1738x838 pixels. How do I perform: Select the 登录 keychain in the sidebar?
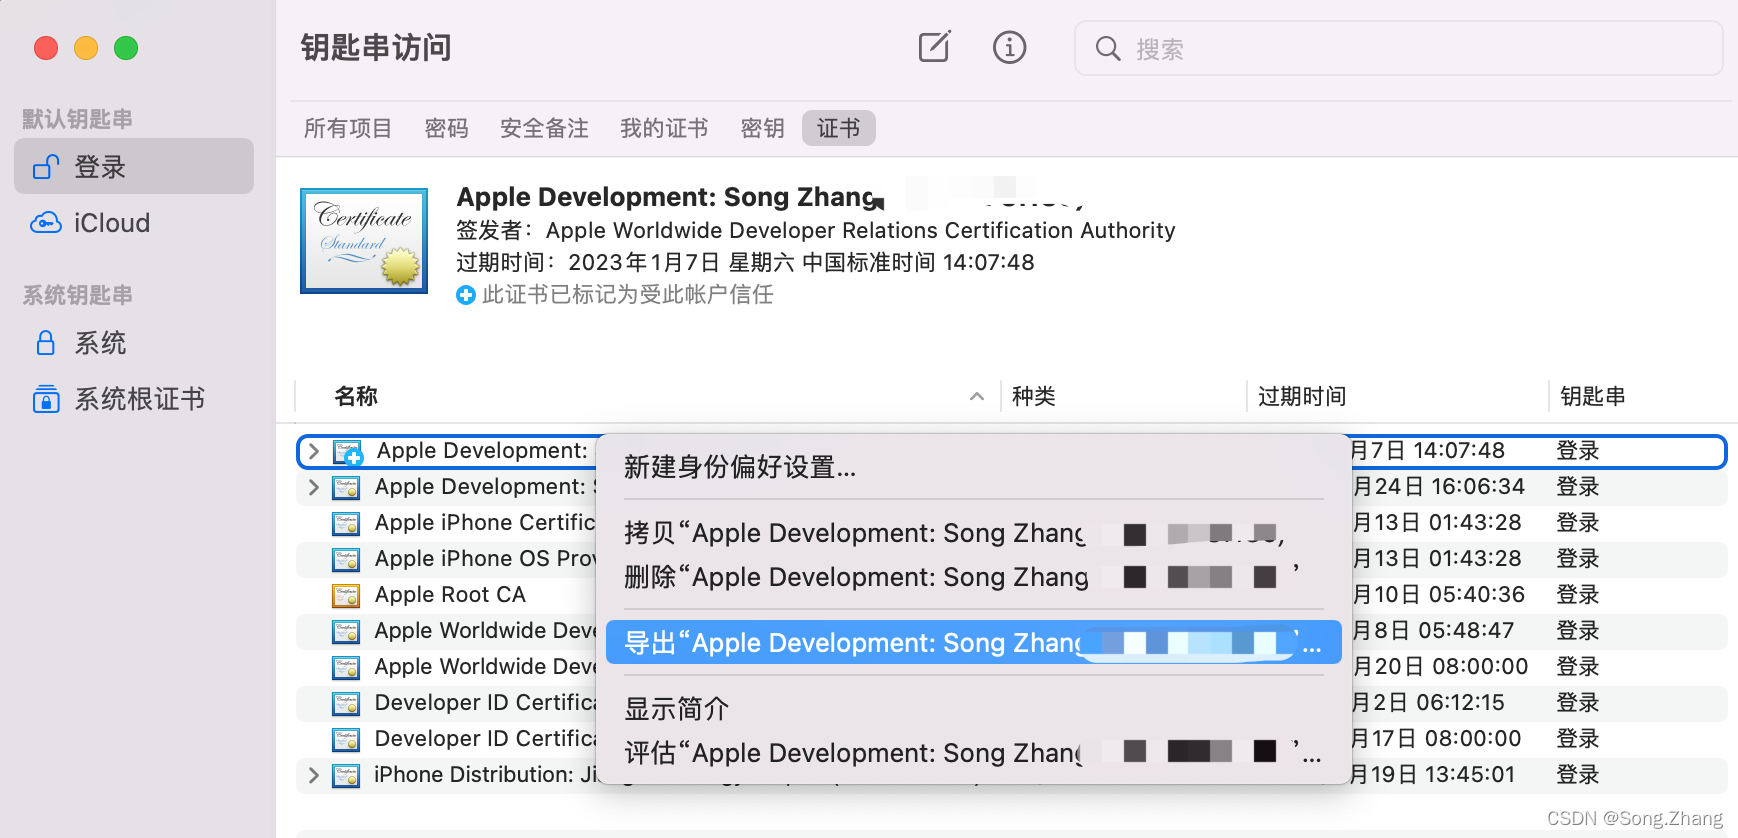pos(134,166)
